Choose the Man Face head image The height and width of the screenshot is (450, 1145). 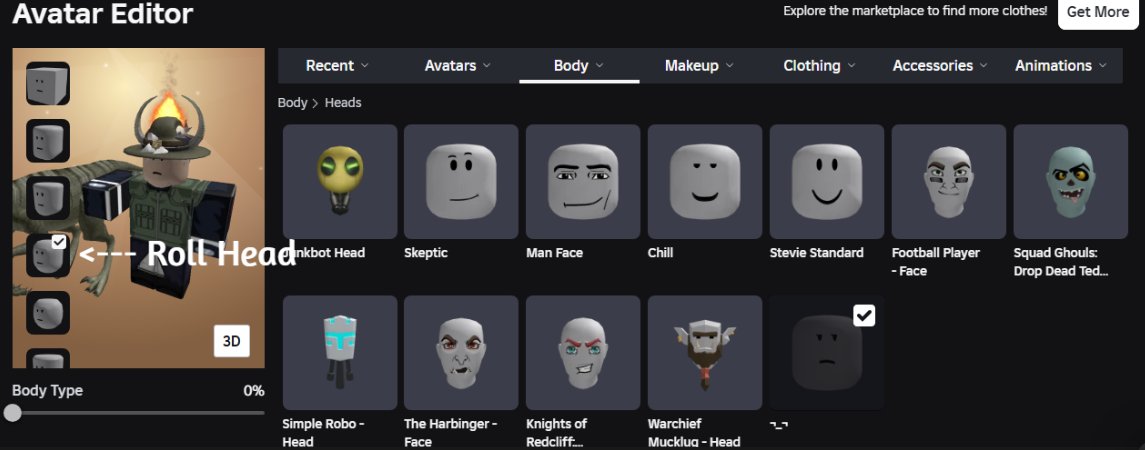pyautogui.click(x=583, y=182)
